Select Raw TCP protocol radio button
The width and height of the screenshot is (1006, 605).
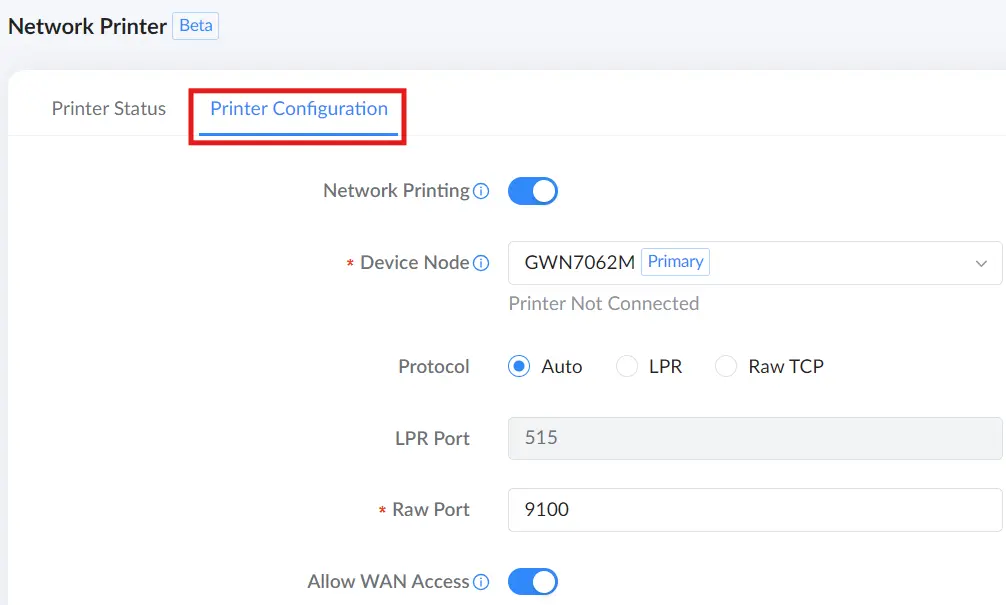point(726,366)
